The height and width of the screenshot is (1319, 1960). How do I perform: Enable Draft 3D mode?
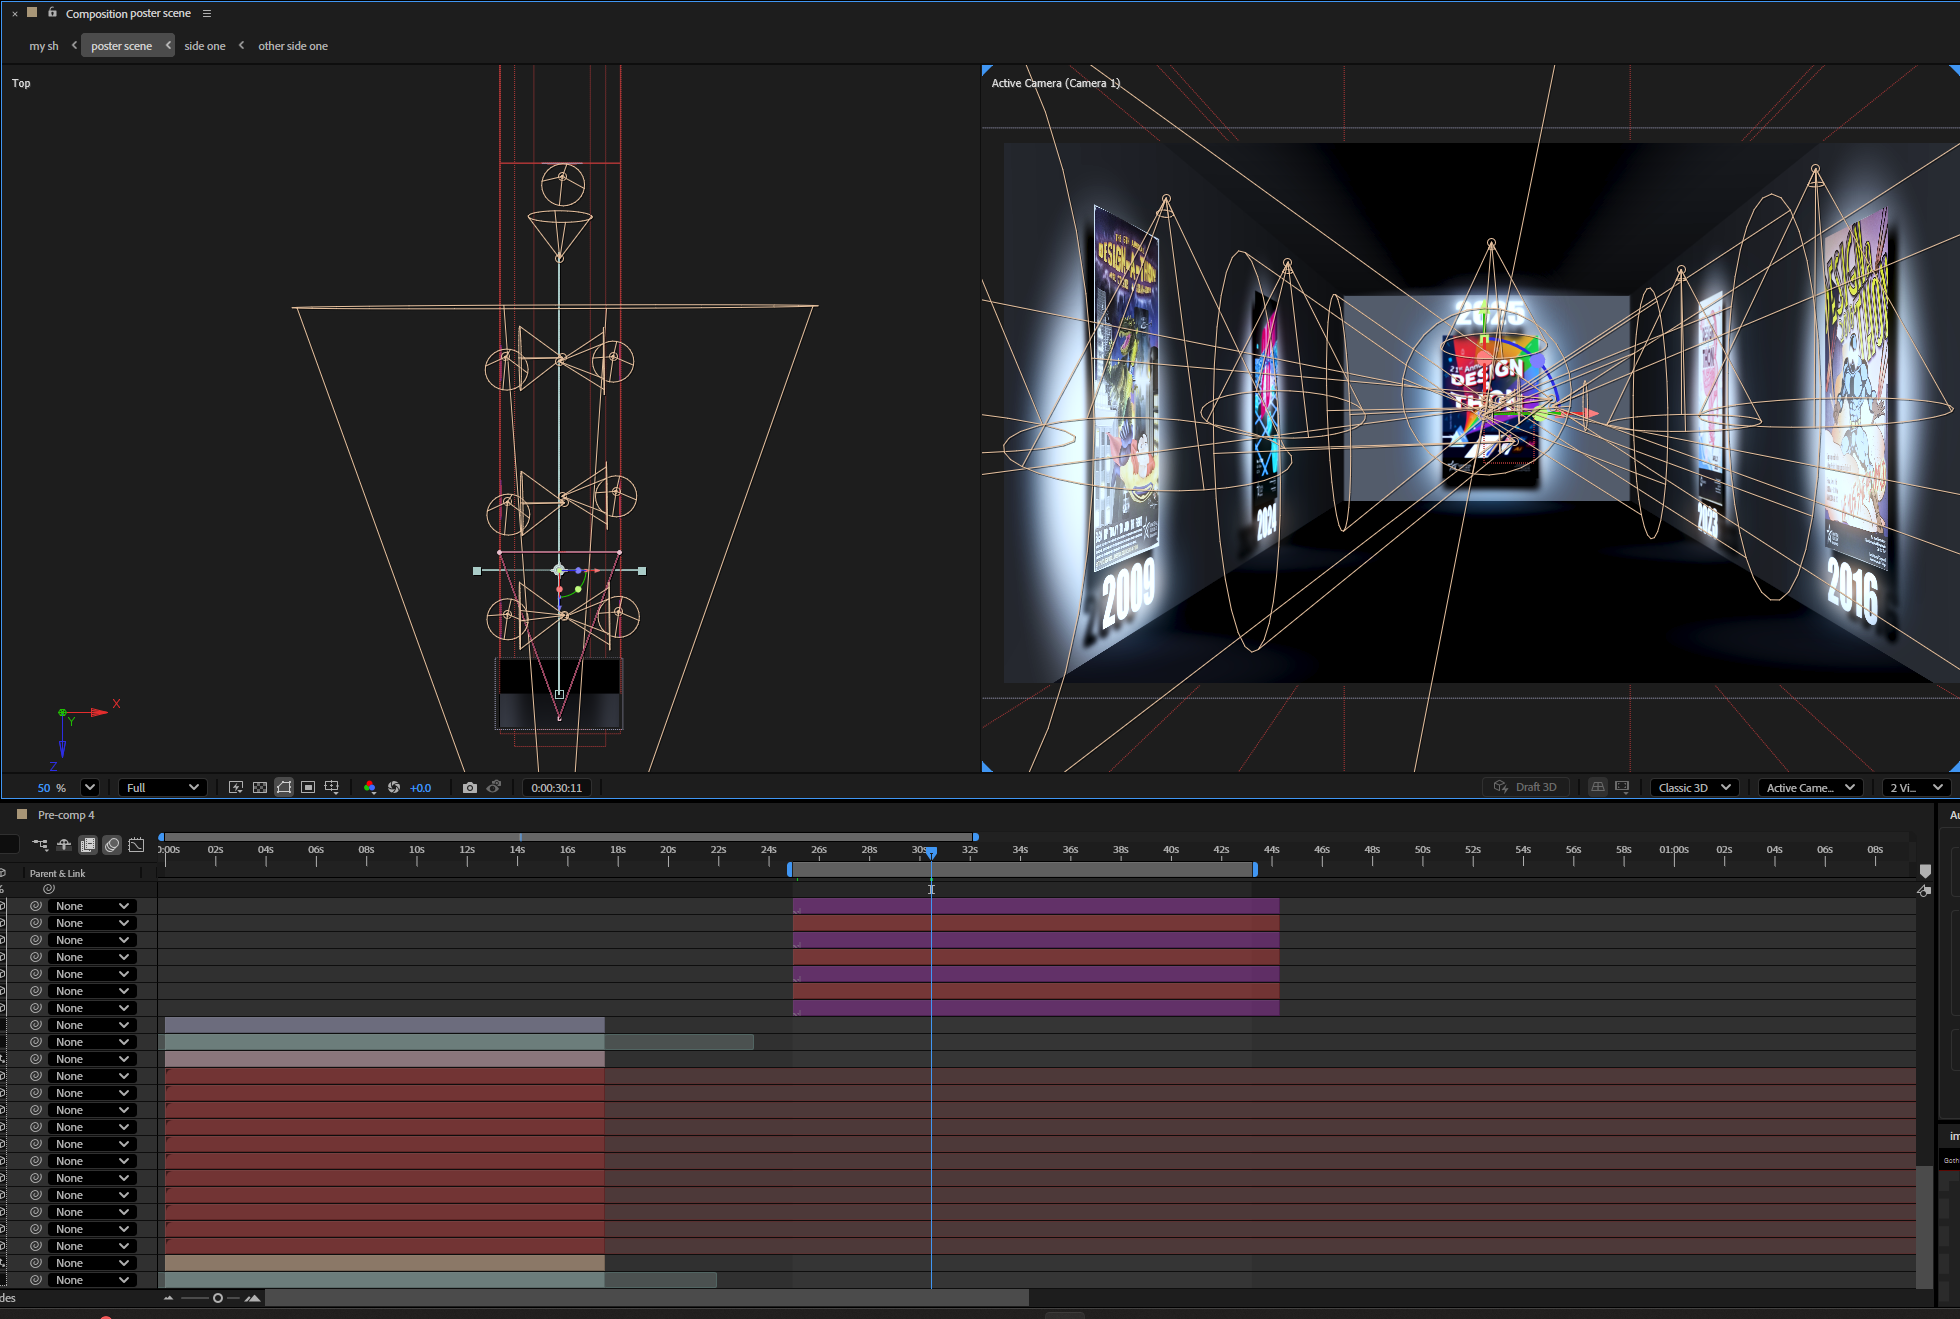[1526, 787]
